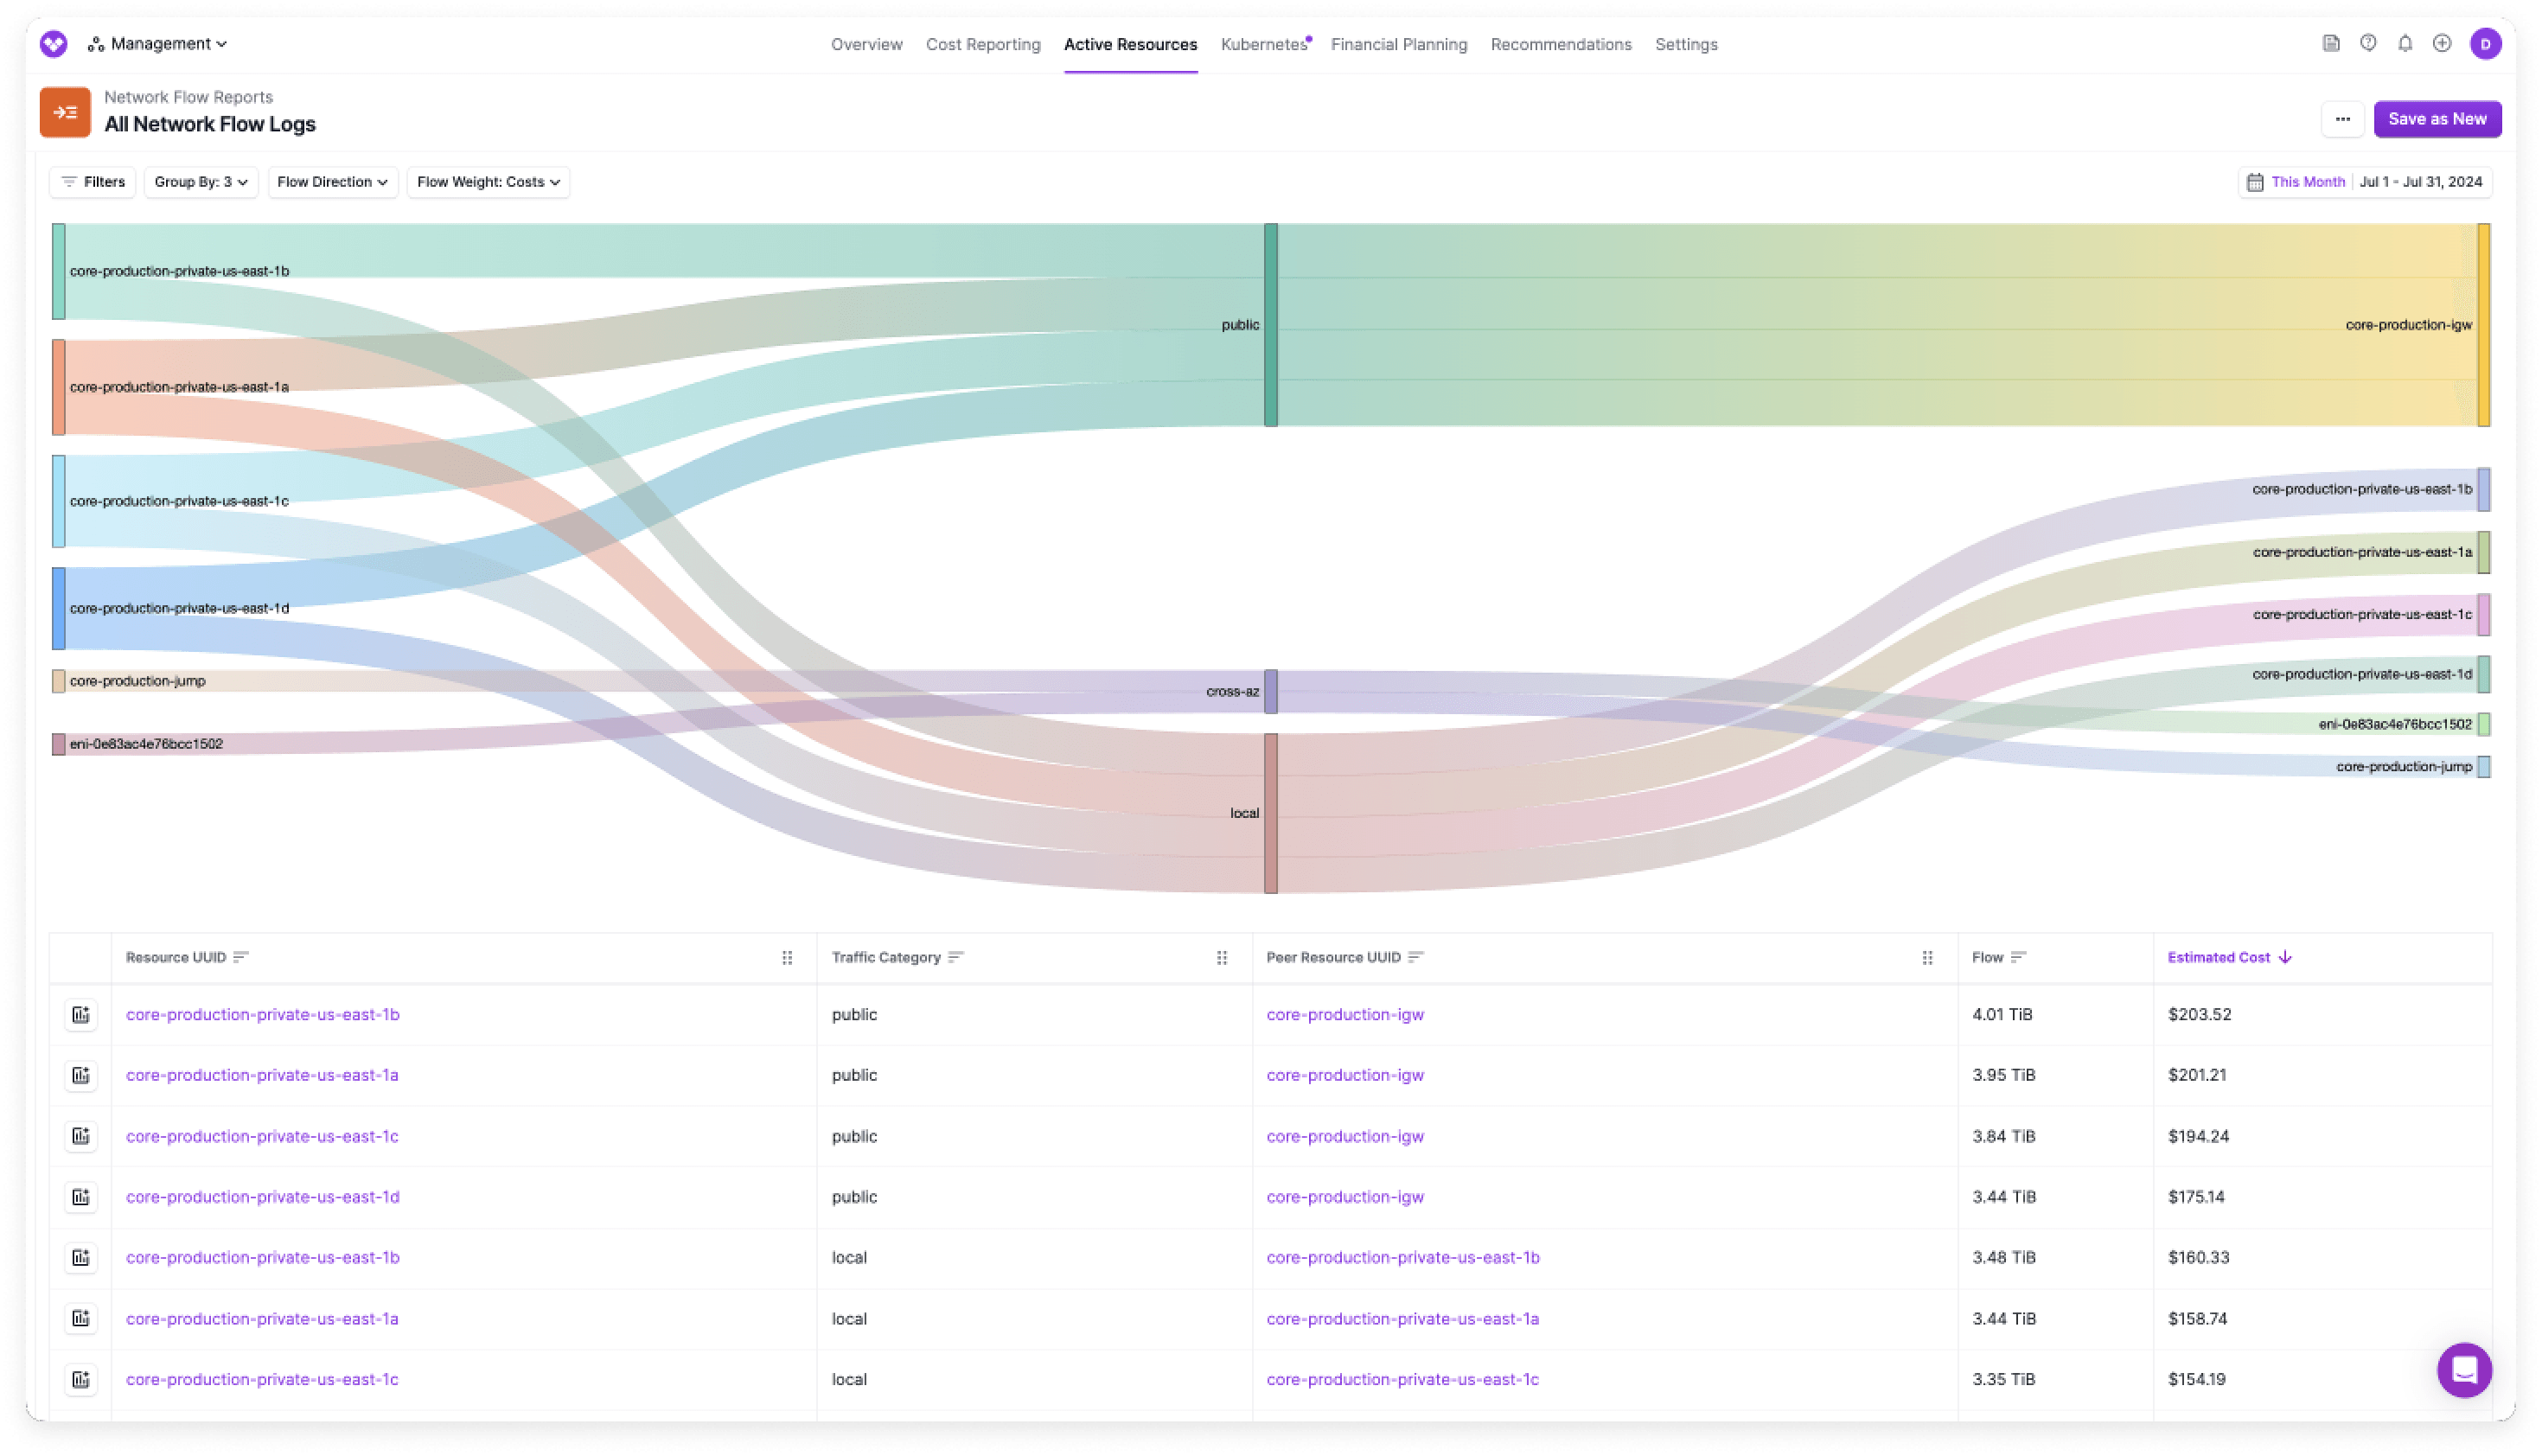The height and width of the screenshot is (1456, 2542).
Task: Open the more options ellipsis menu
Action: click(x=2343, y=118)
